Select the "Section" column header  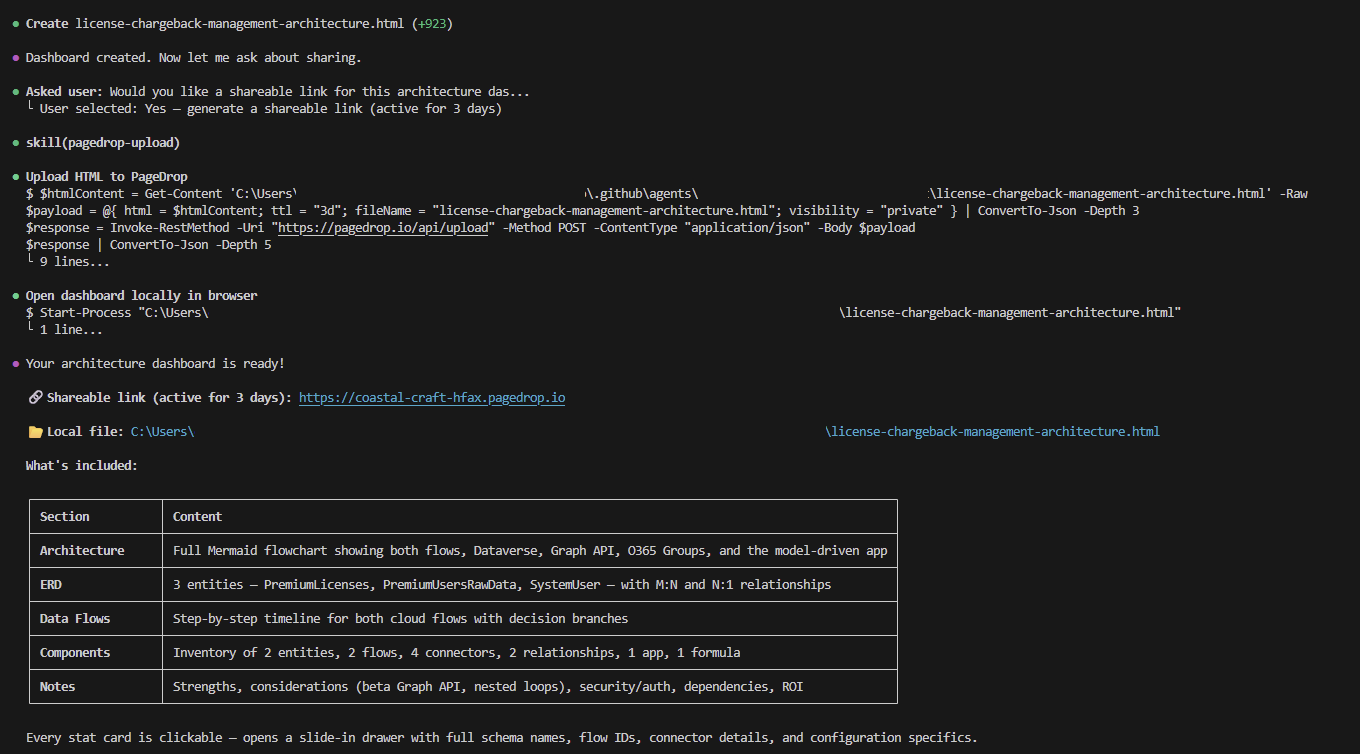[64, 516]
